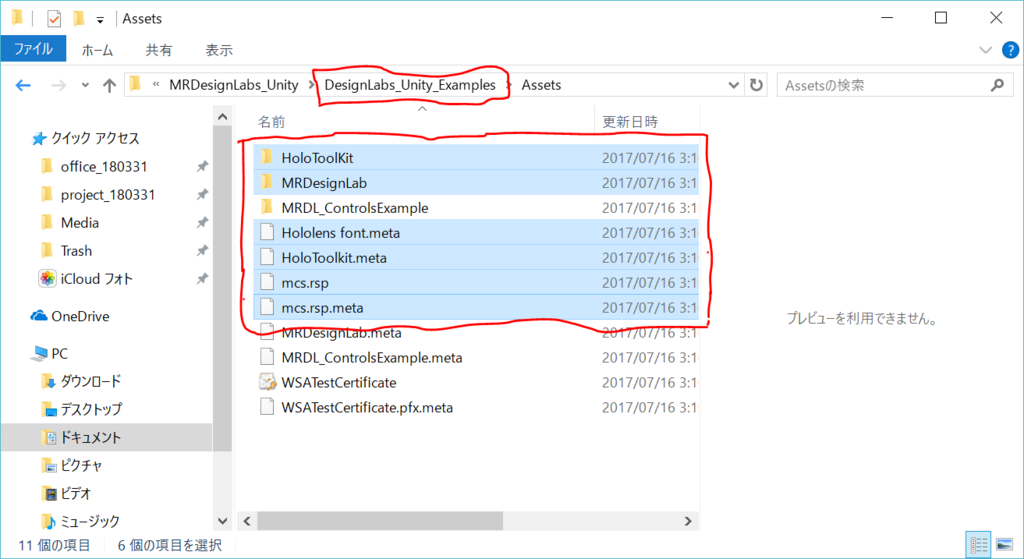Image resolution: width=1024 pixels, height=559 pixels.
Task: Click the Back navigation arrow
Action: 23,86
